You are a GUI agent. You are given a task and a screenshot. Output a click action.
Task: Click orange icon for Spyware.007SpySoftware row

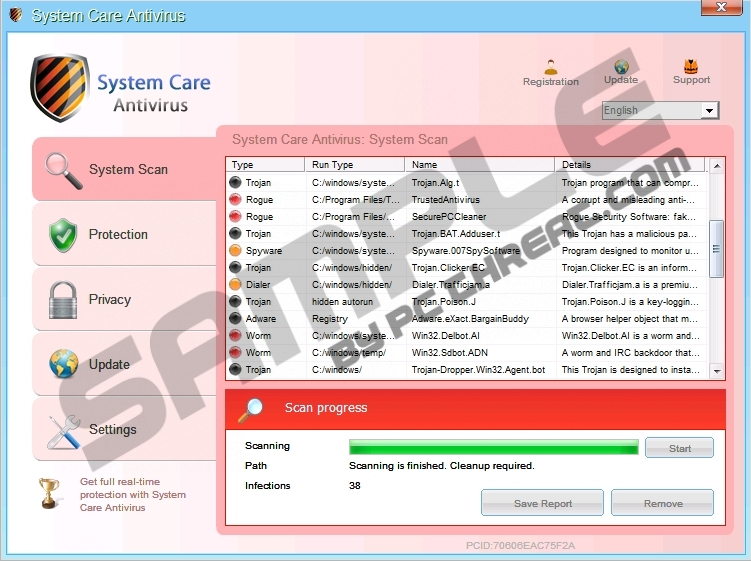pos(235,251)
